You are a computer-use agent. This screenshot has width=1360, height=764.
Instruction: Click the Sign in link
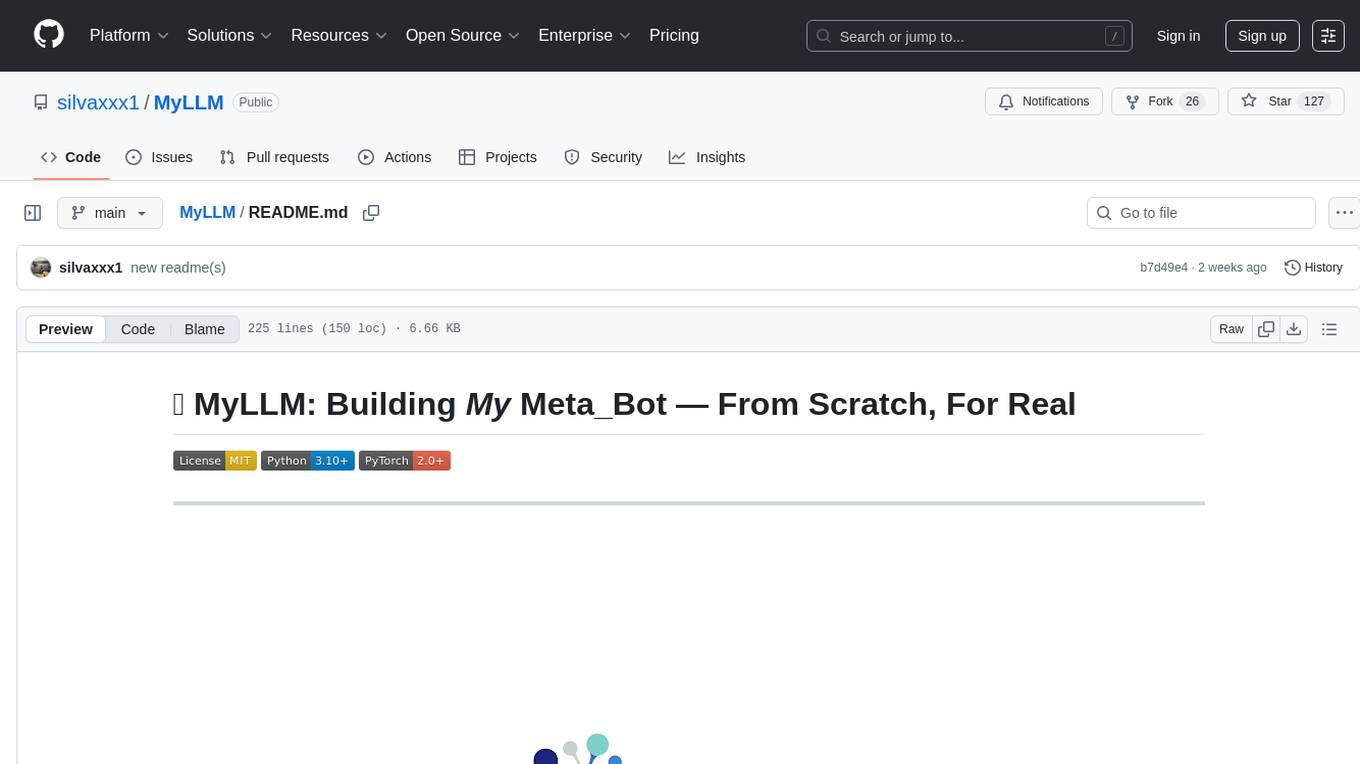[1178, 36]
